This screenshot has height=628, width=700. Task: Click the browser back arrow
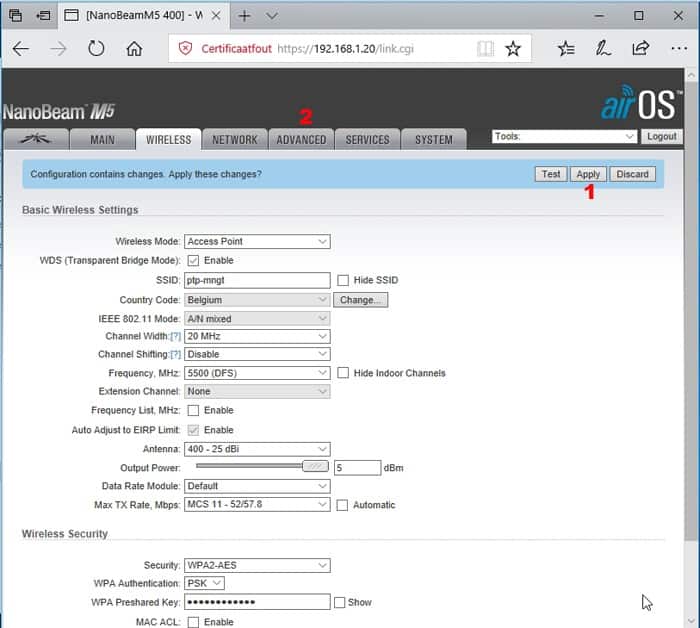pyautogui.click(x=21, y=49)
